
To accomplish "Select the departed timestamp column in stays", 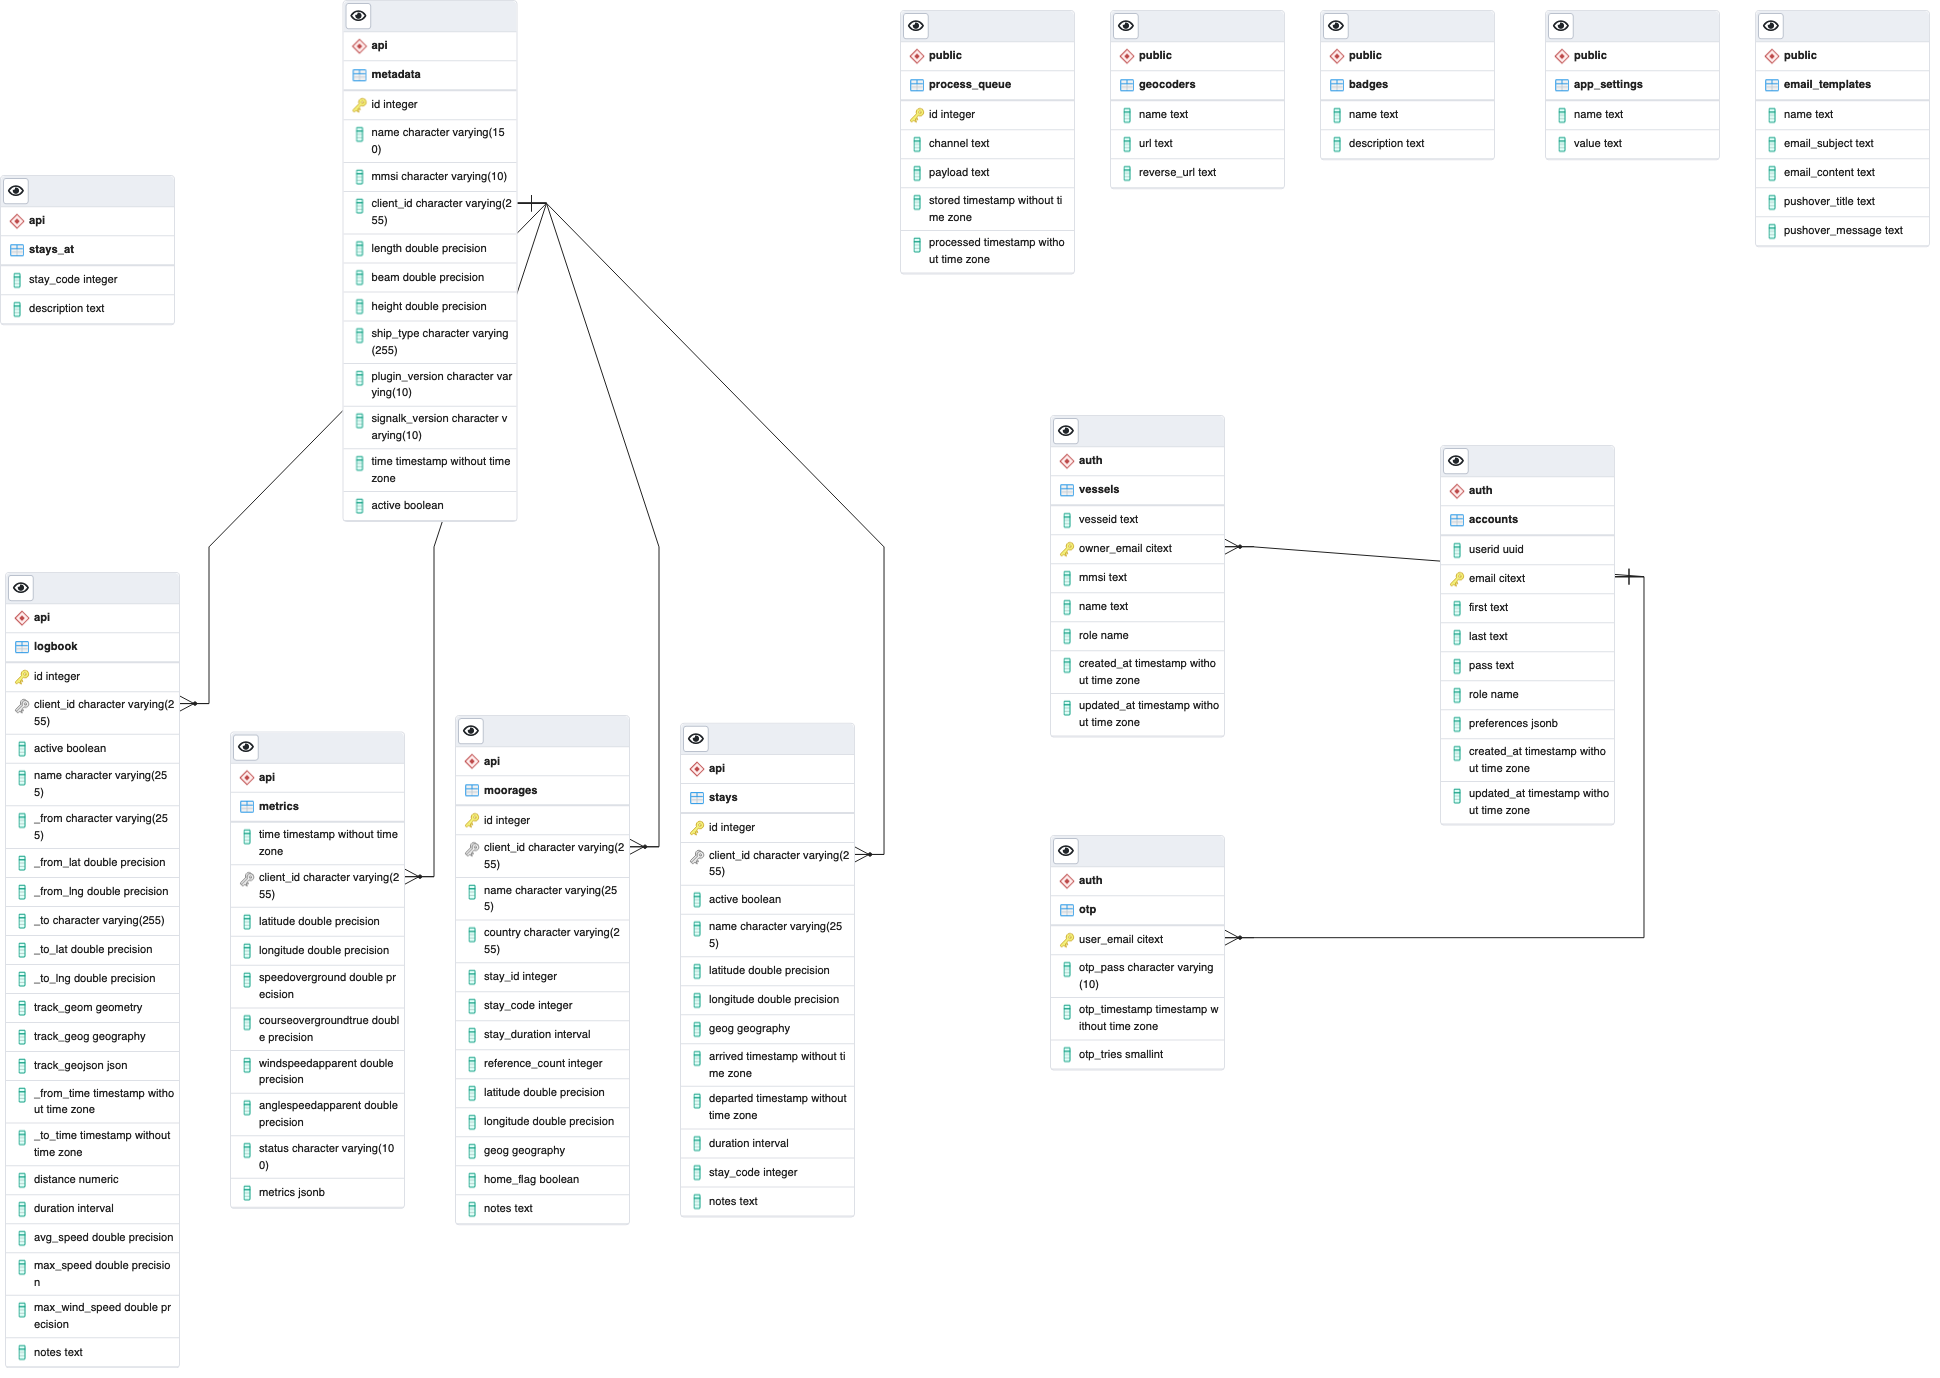I will 768,1107.
